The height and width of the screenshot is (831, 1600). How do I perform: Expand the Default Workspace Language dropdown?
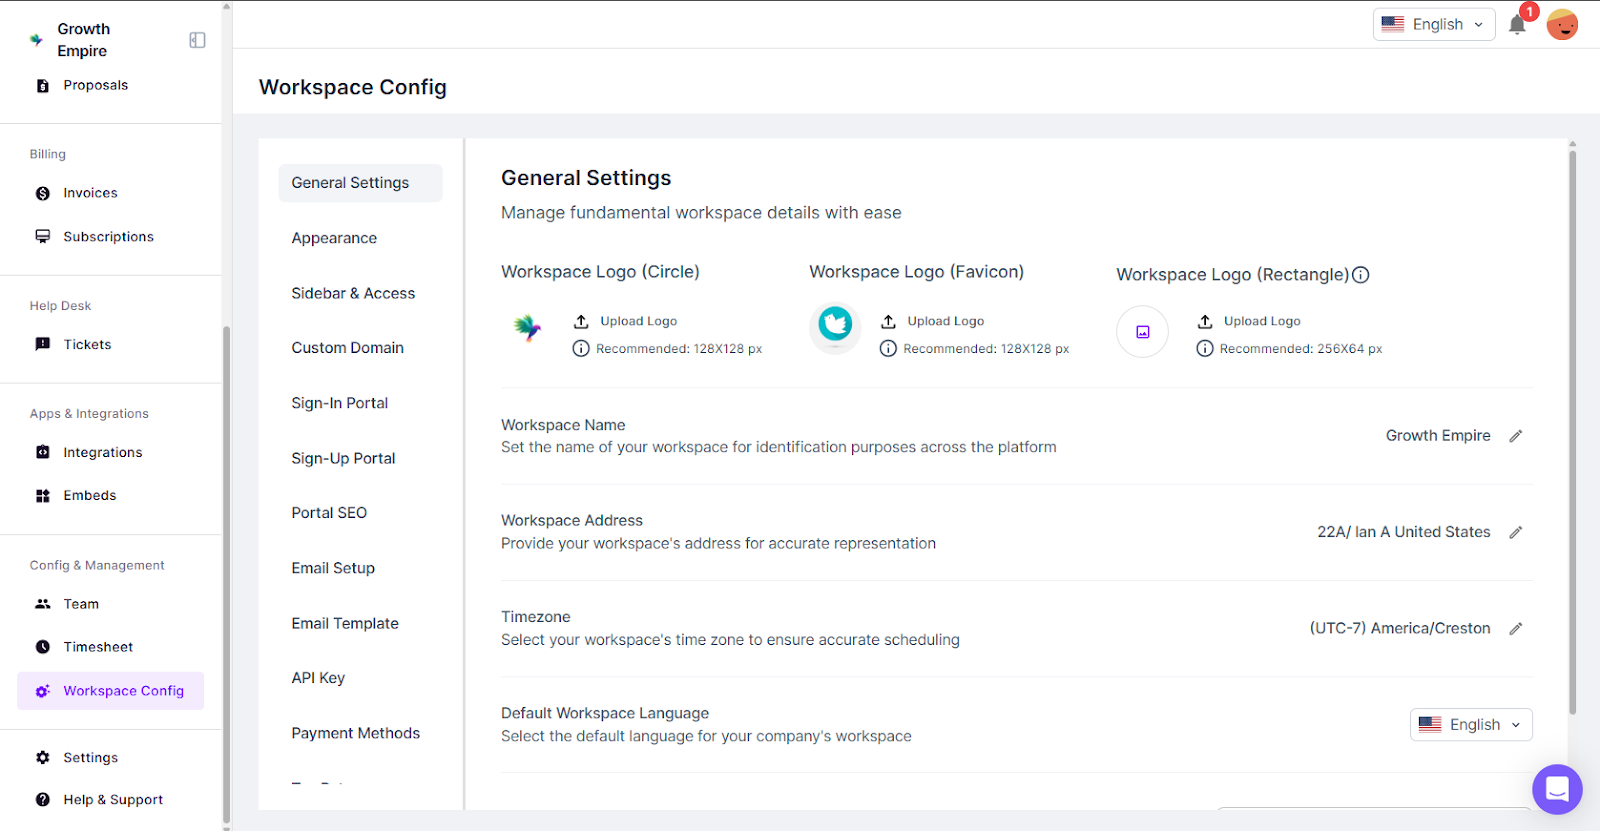point(1470,724)
